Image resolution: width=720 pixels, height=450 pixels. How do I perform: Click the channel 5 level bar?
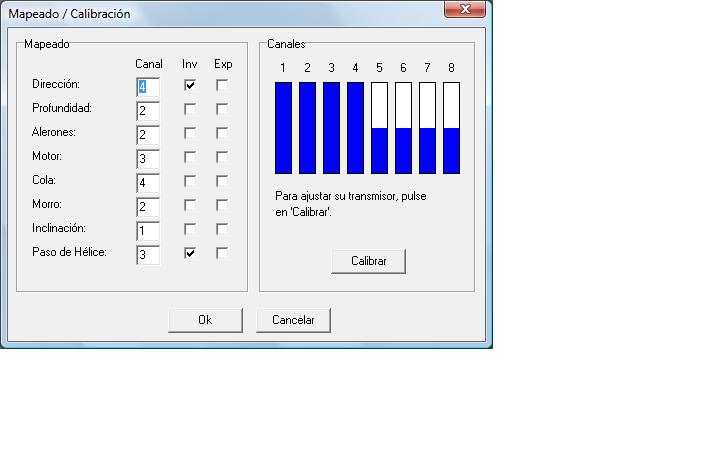pos(379,128)
